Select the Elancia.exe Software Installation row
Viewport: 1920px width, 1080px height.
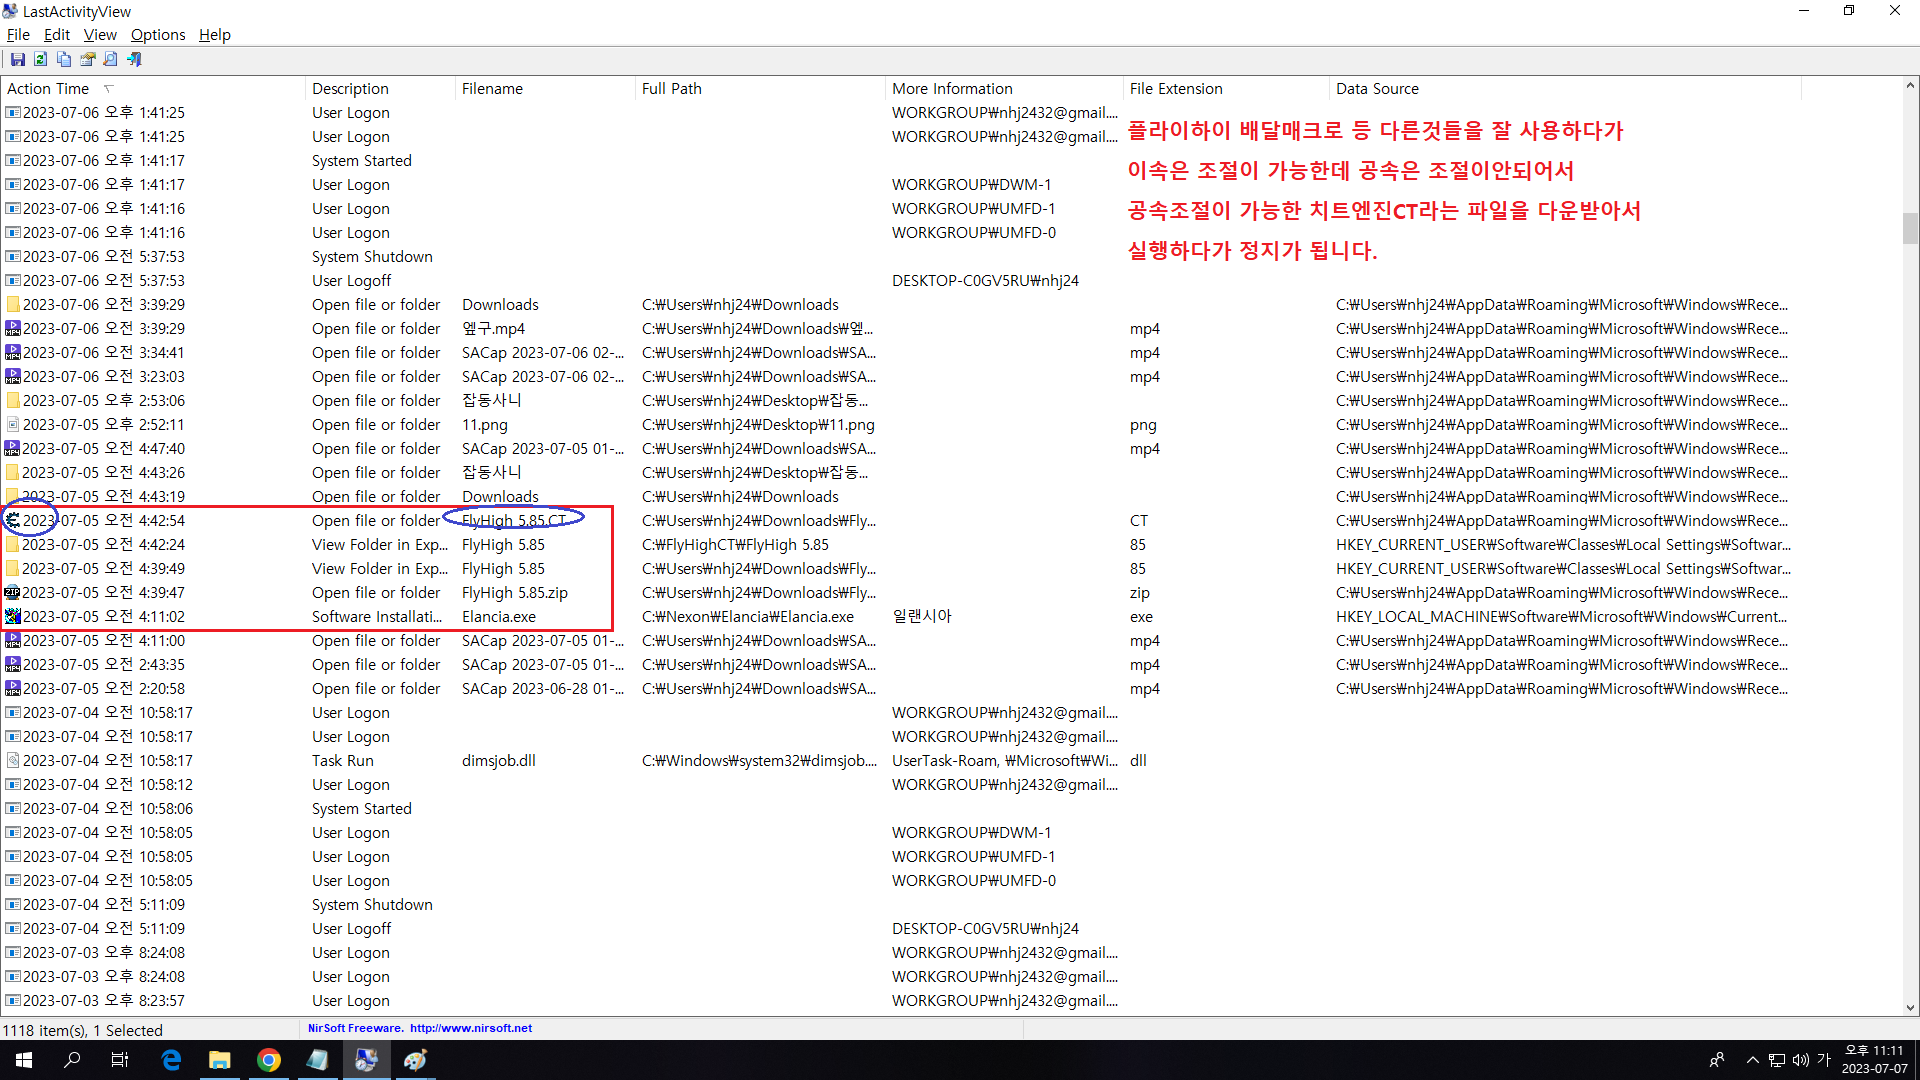coord(498,617)
